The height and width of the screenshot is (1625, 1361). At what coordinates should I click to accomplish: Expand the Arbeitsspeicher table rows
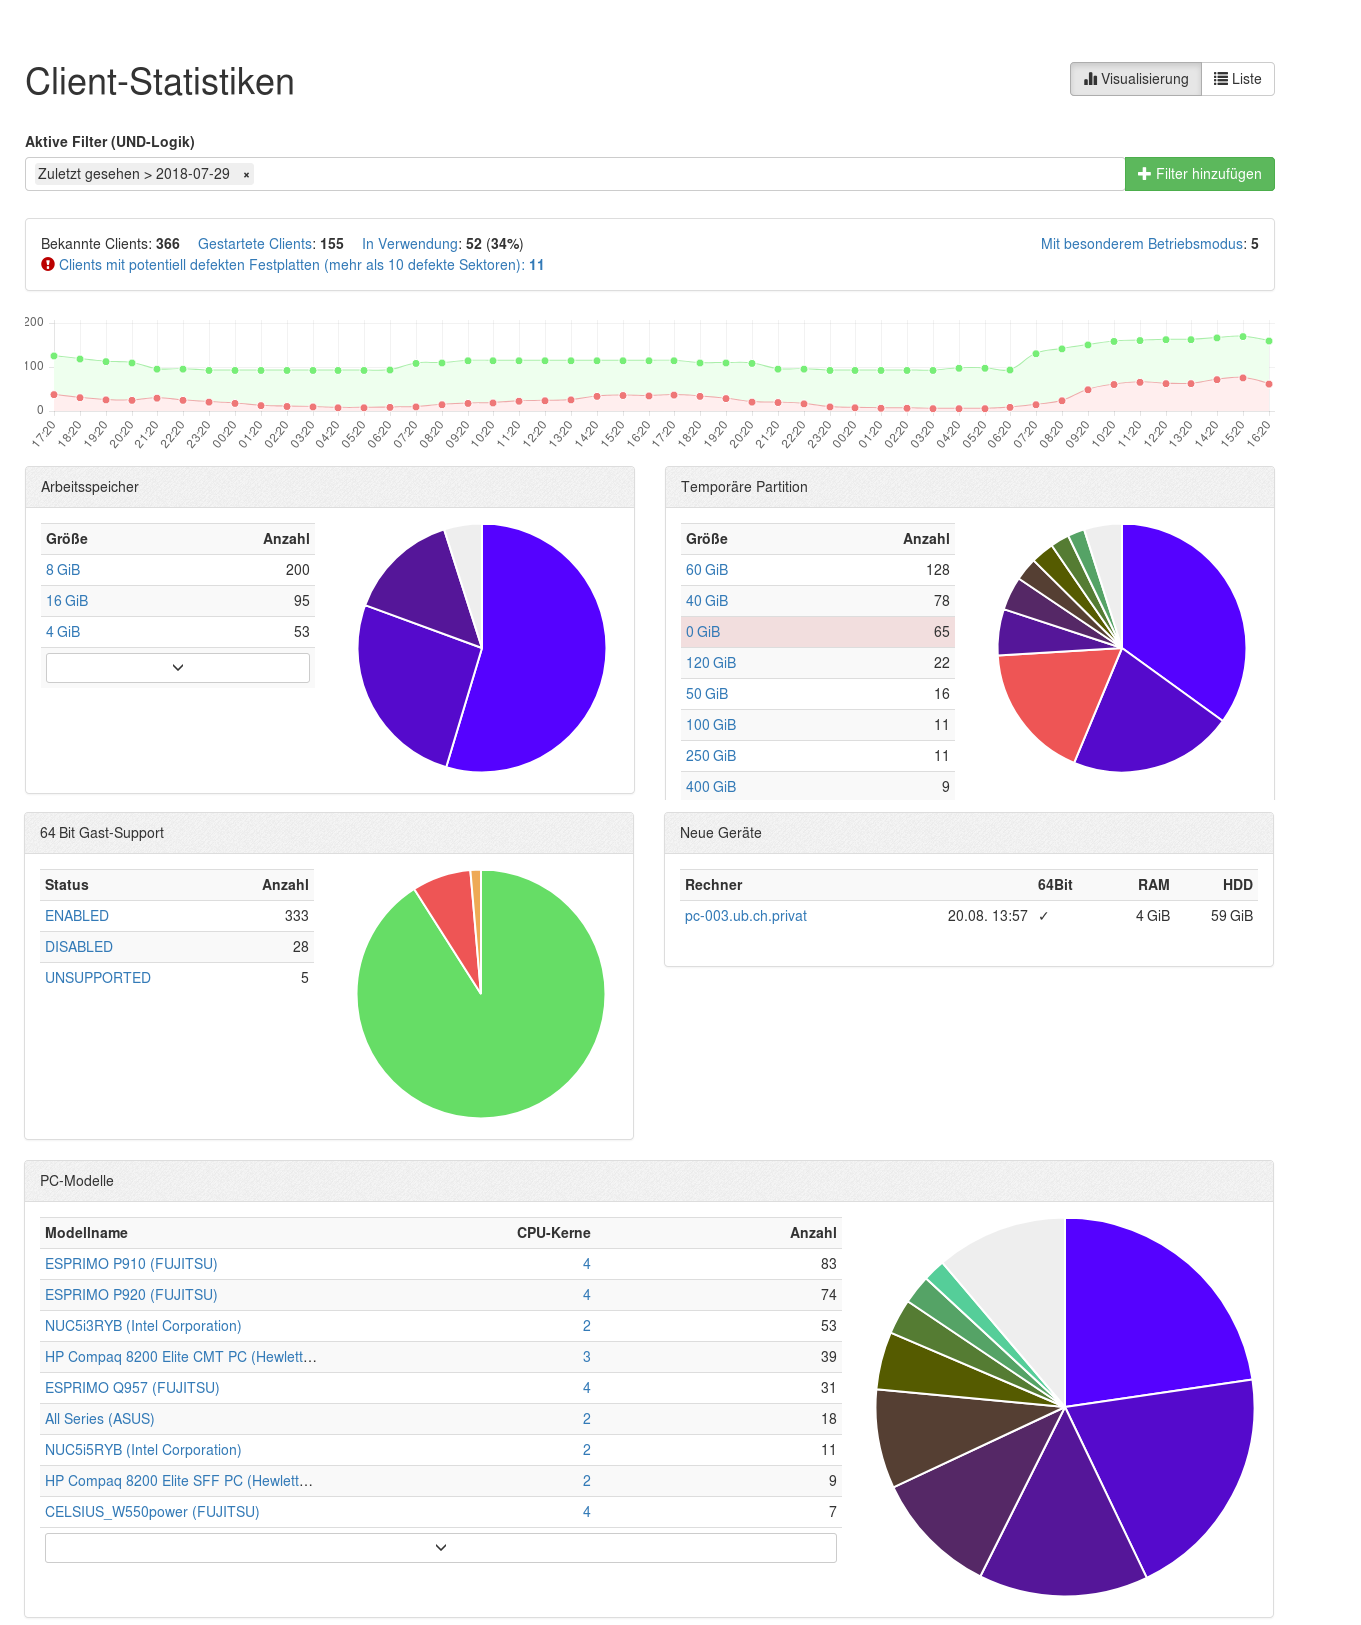(x=178, y=668)
